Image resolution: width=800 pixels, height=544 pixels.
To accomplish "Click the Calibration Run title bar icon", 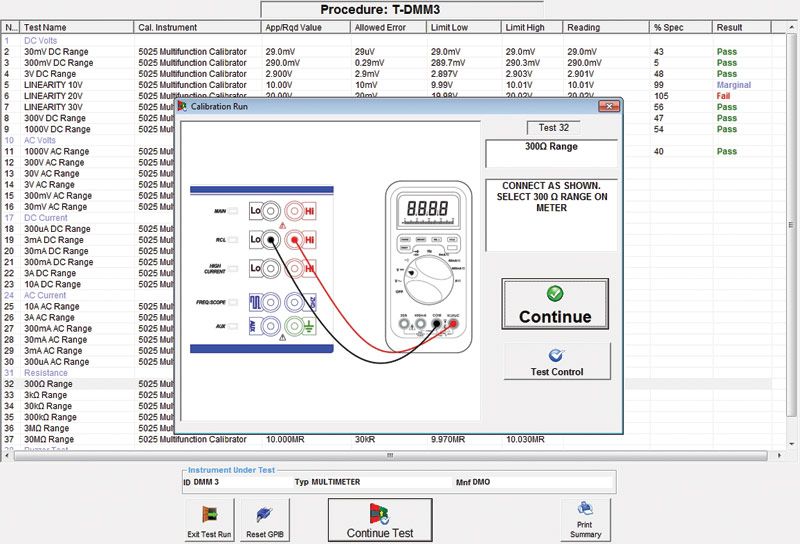I will (x=183, y=106).
